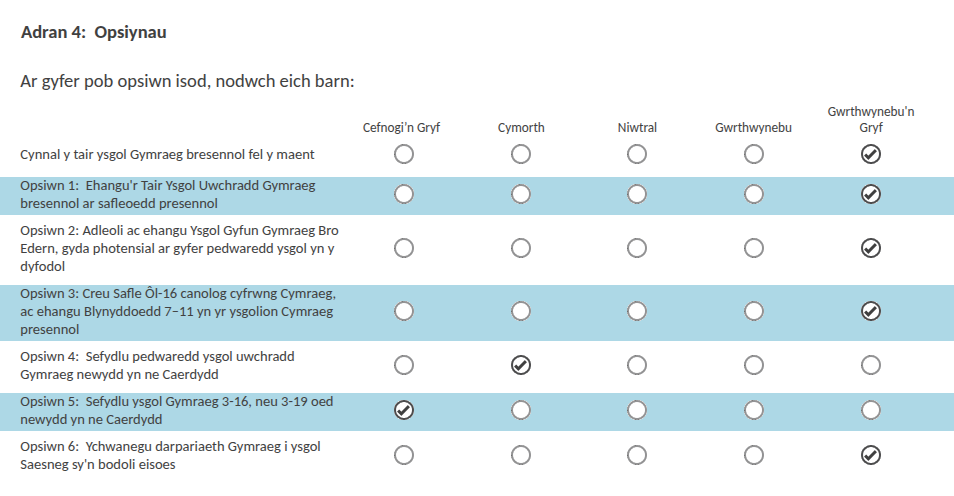The height and width of the screenshot is (496, 954).
Task: Select Niwtral for Opsiwn 2
Action: 637,247
